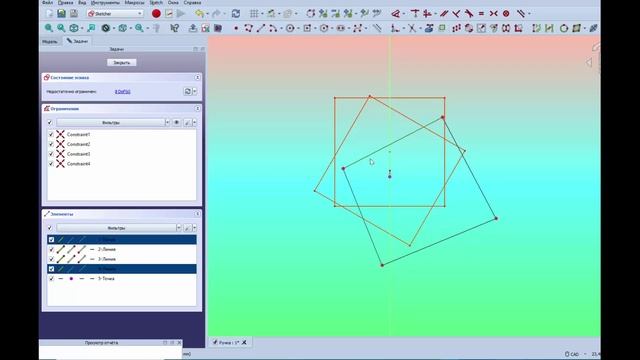Click the Leave sketch icon

tap(193, 28)
